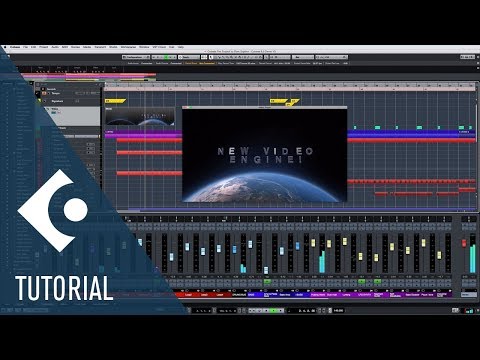Screen dimensions: 480x360
Task: Click the green Play button in the transport bar
Action: [x=274, y=310]
